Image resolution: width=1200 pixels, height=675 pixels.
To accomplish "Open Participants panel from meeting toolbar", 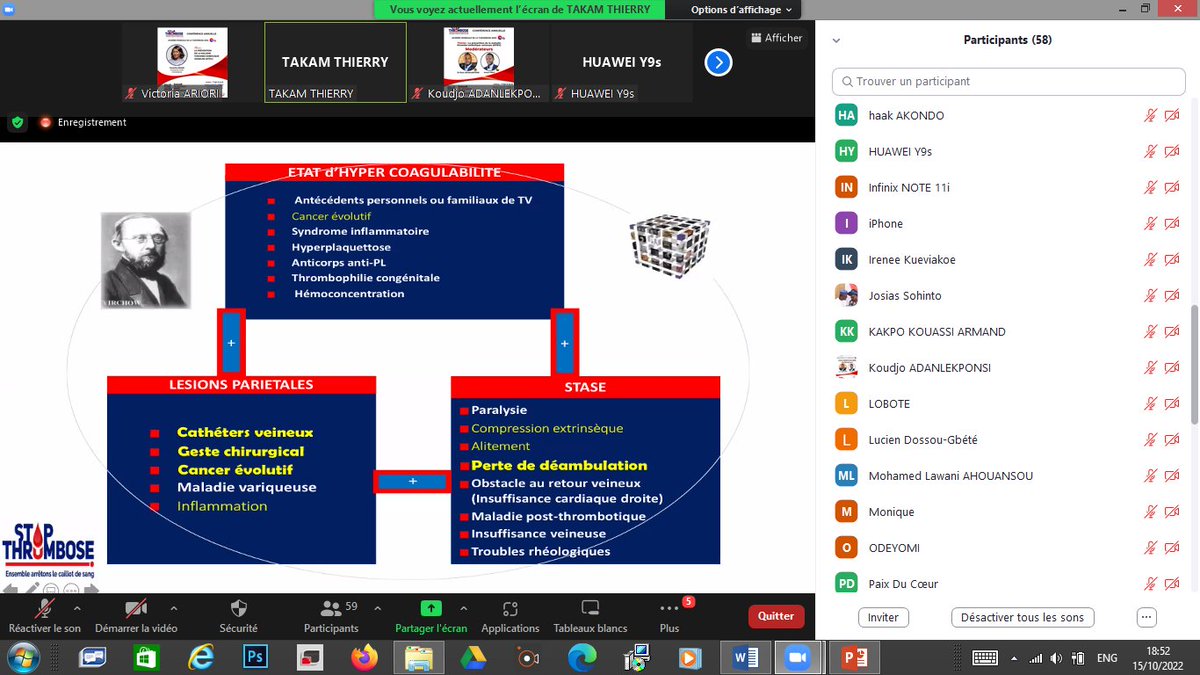I will click(x=331, y=616).
